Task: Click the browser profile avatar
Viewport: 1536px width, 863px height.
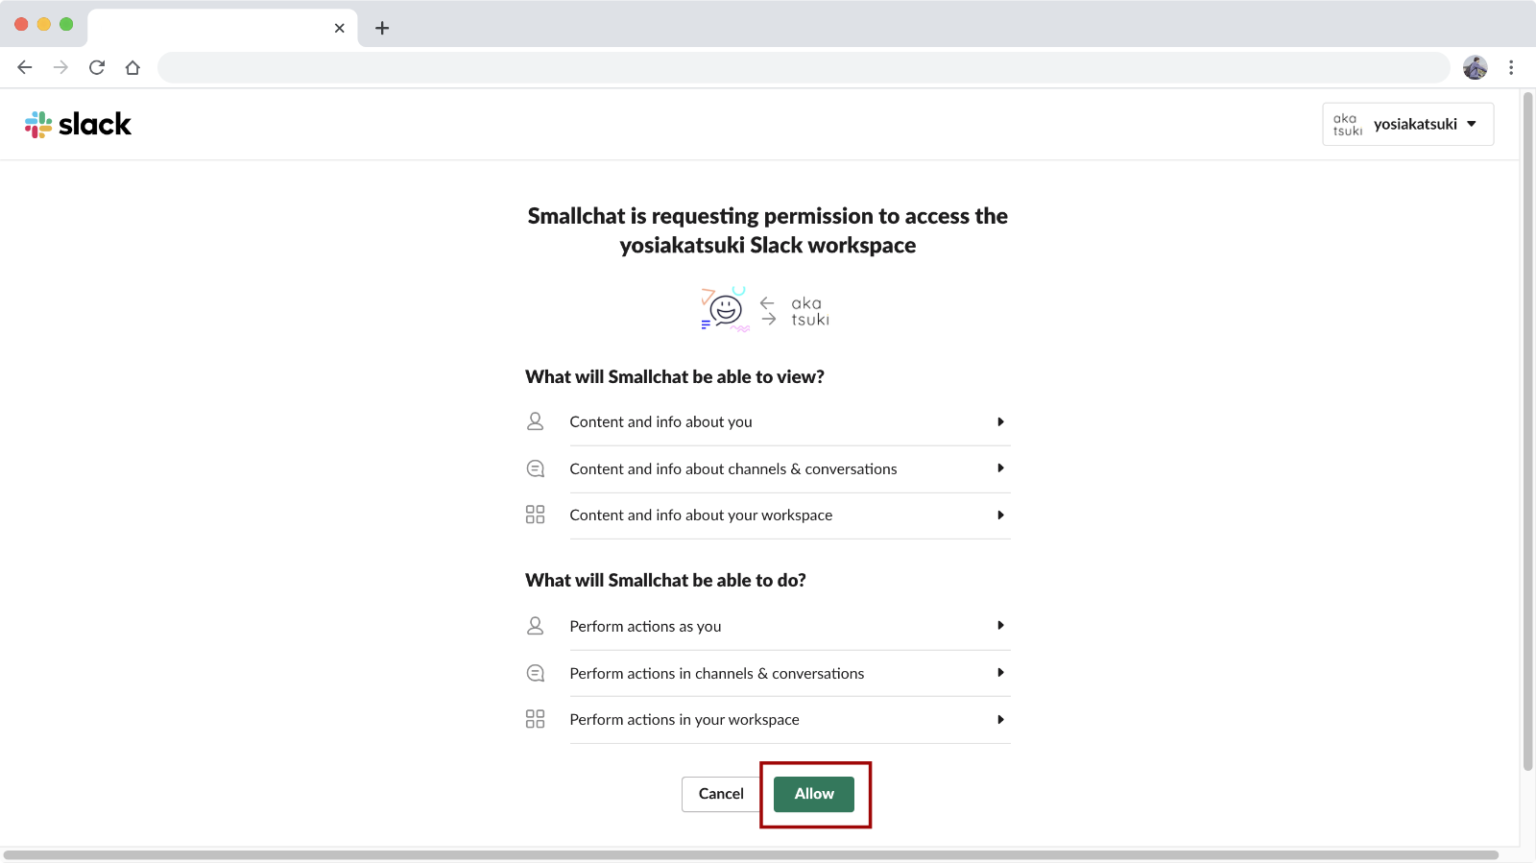Action: point(1475,67)
